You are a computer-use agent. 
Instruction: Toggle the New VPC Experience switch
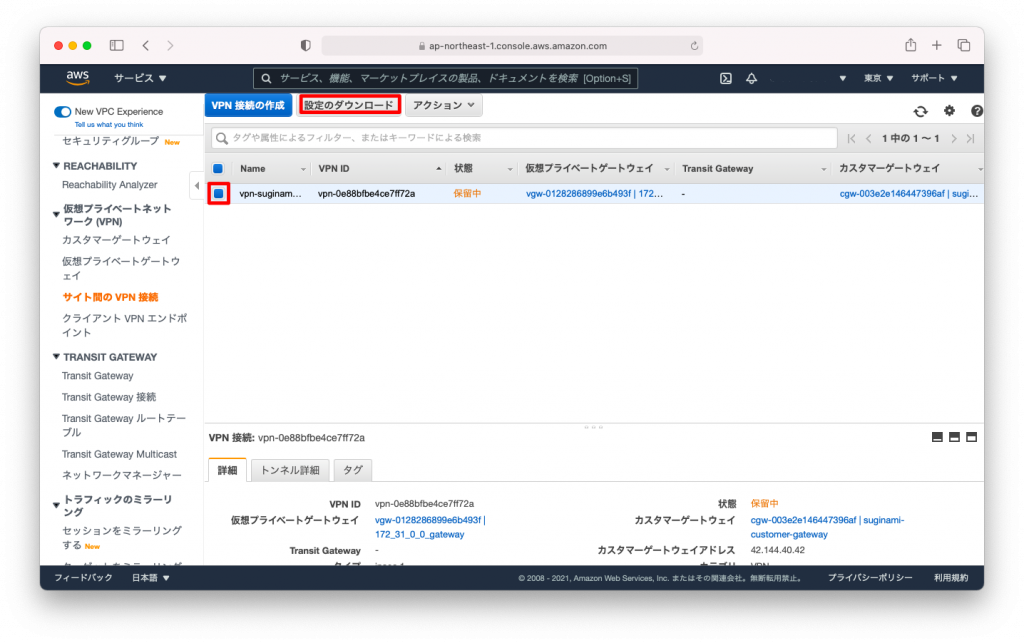click(x=62, y=112)
